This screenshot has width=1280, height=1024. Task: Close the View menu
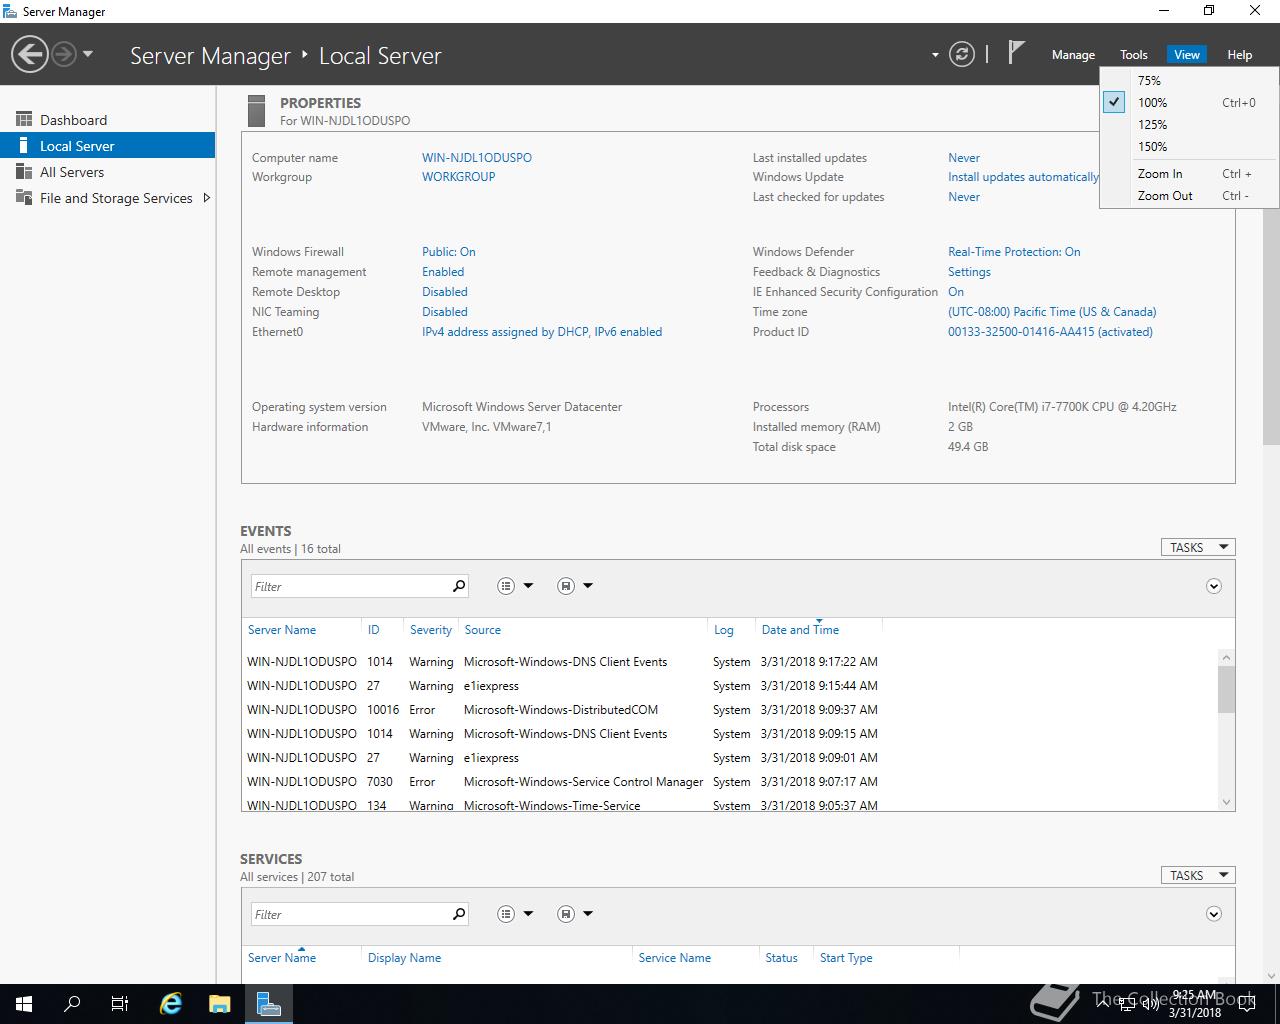(1187, 55)
